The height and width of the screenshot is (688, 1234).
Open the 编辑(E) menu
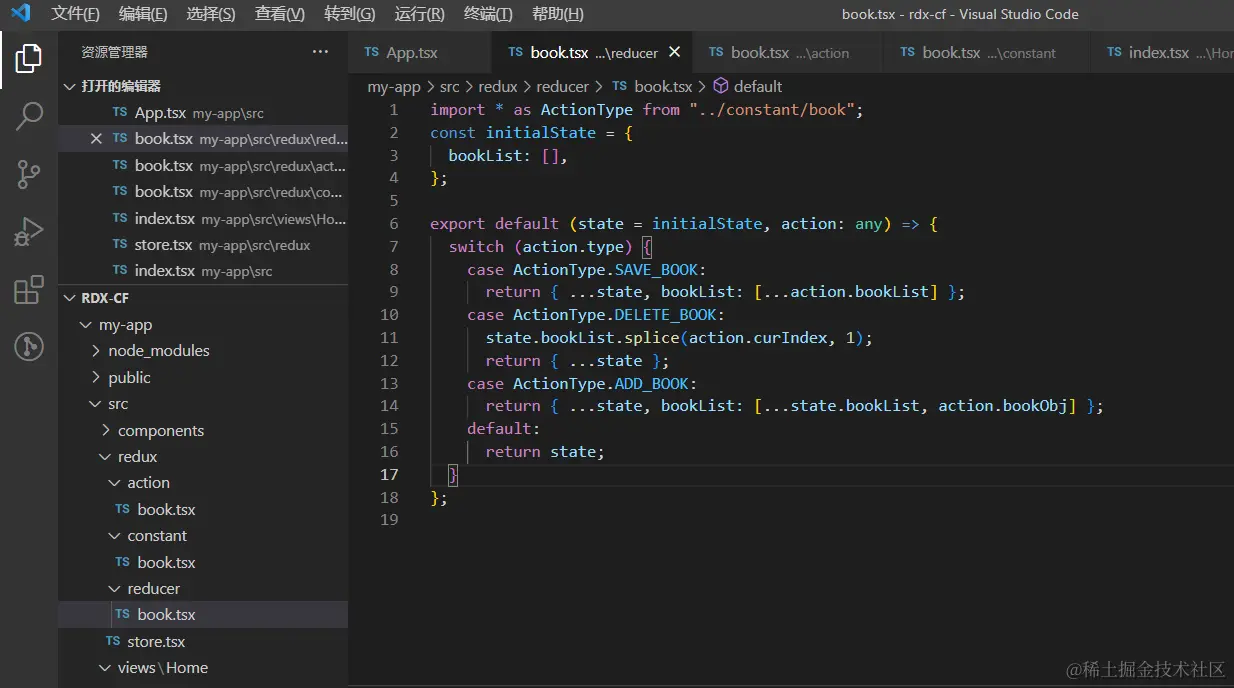pyautogui.click(x=143, y=14)
